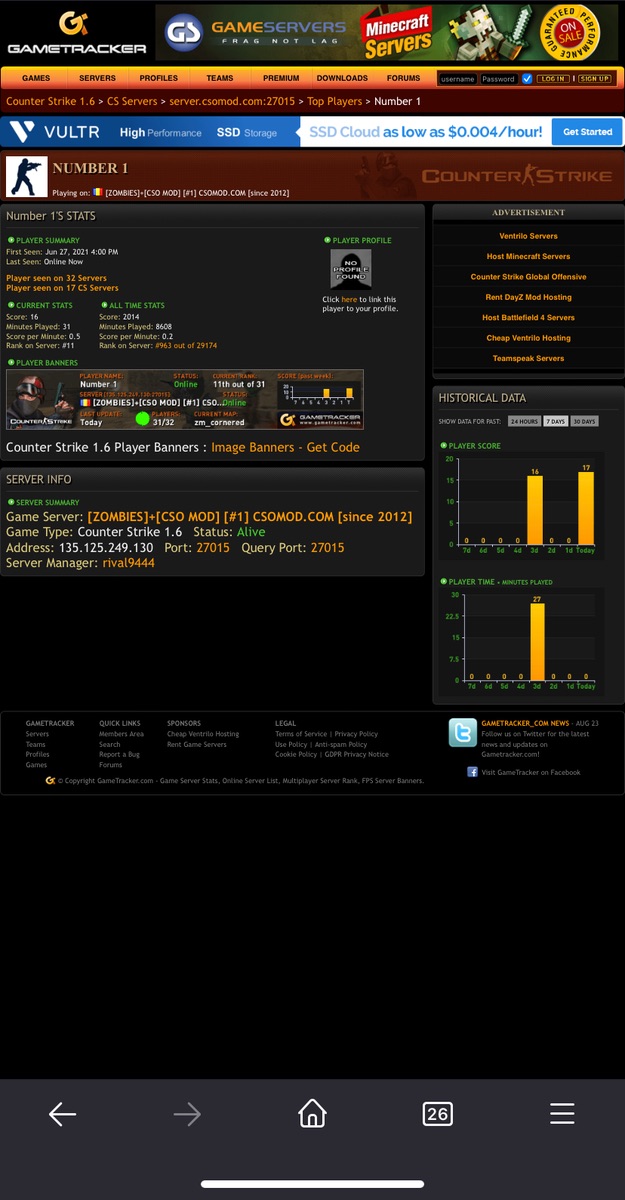Click the Facebook icon near Visit GameTracker
Screen dimensions: 625x1200
(472, 772)
